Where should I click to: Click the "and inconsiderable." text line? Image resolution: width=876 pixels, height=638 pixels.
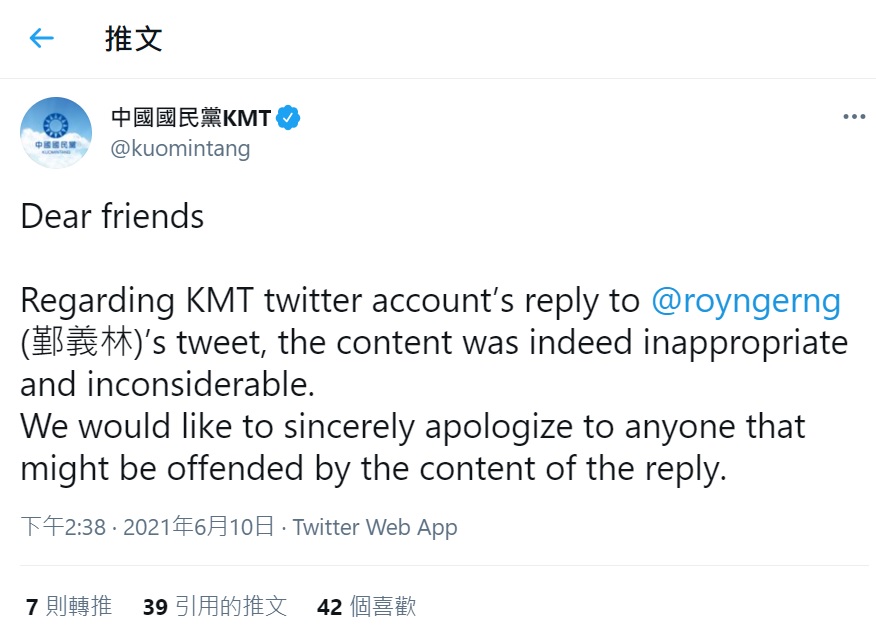pos(168,384)
